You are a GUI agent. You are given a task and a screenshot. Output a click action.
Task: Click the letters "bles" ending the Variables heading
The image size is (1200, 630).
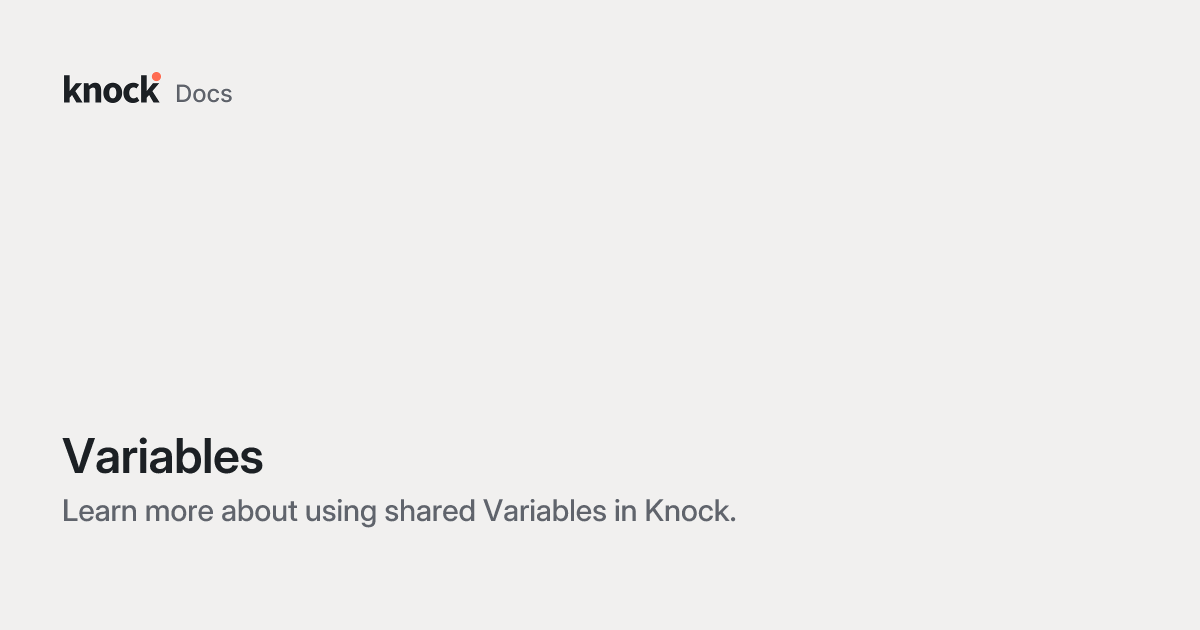224,456
